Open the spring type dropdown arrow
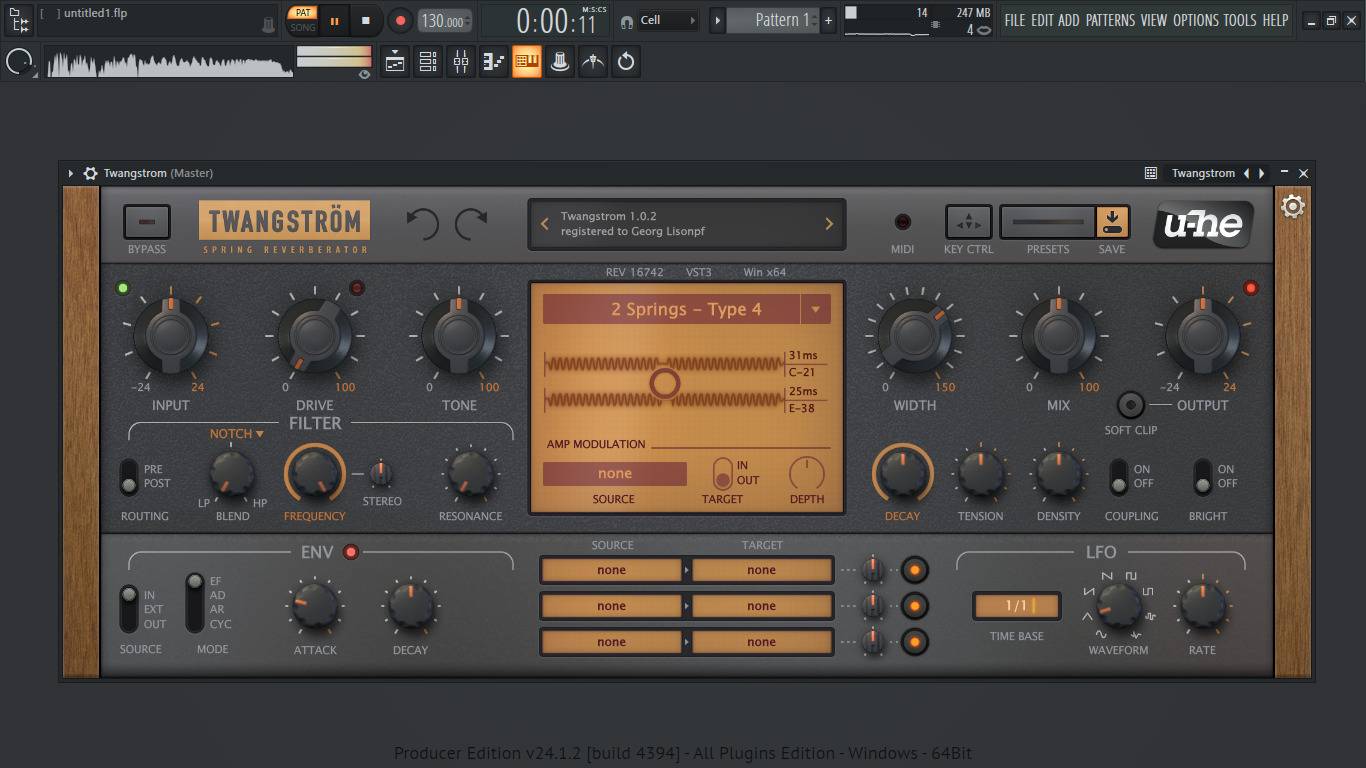Screen dimensions: 1366x768 (815, 309)
